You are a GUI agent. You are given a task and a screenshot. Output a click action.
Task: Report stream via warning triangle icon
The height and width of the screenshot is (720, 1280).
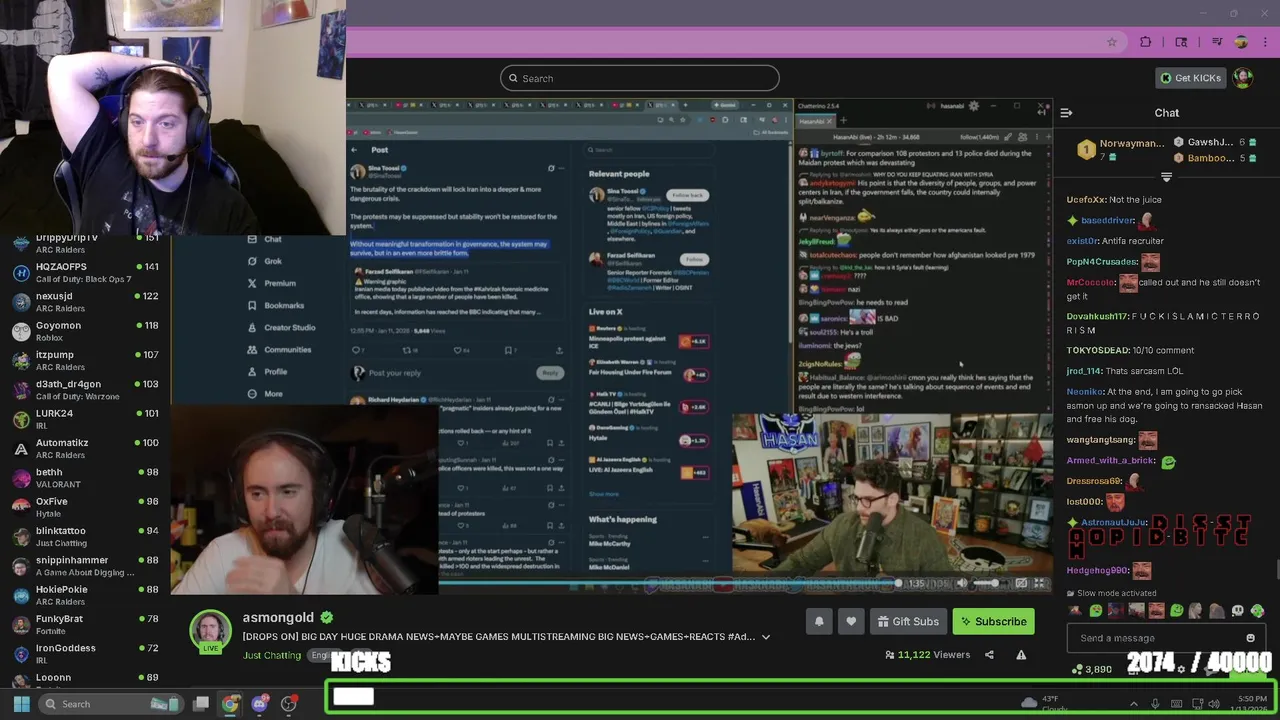[x=1021, y=655]
